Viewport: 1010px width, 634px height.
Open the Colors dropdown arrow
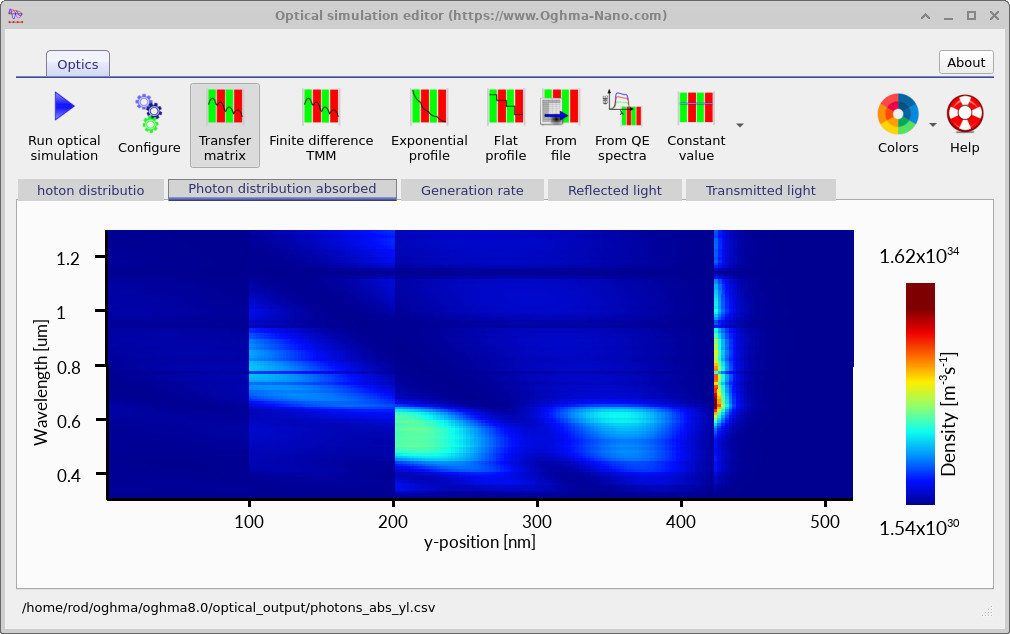pyautogui.click(x=933, y=125)
